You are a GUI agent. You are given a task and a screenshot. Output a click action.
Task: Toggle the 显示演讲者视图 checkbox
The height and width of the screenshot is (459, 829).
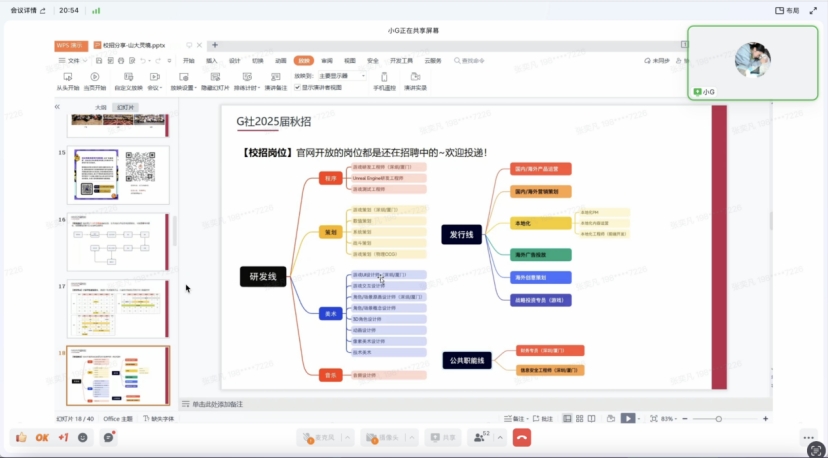297,88
